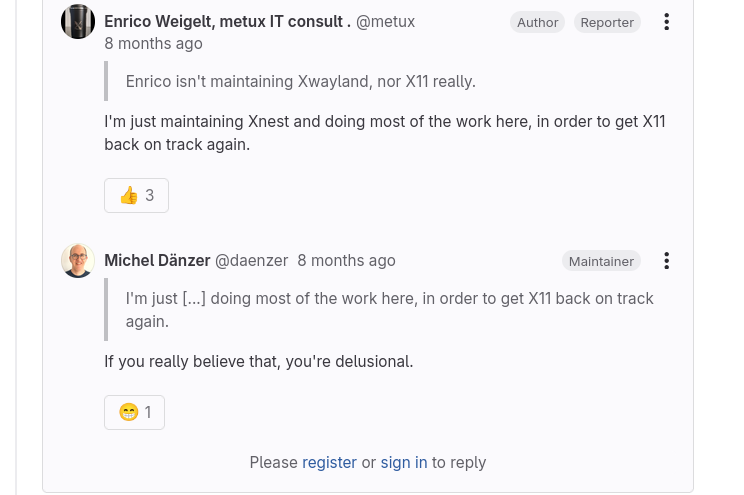This screenshot has height=495, width=744.
Task: Follow the register link
Action: pyautogui.click(x=329, y=462)
